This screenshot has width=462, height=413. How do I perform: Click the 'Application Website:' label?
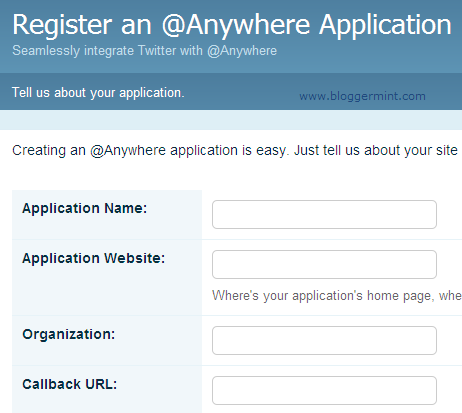(94, 258)
